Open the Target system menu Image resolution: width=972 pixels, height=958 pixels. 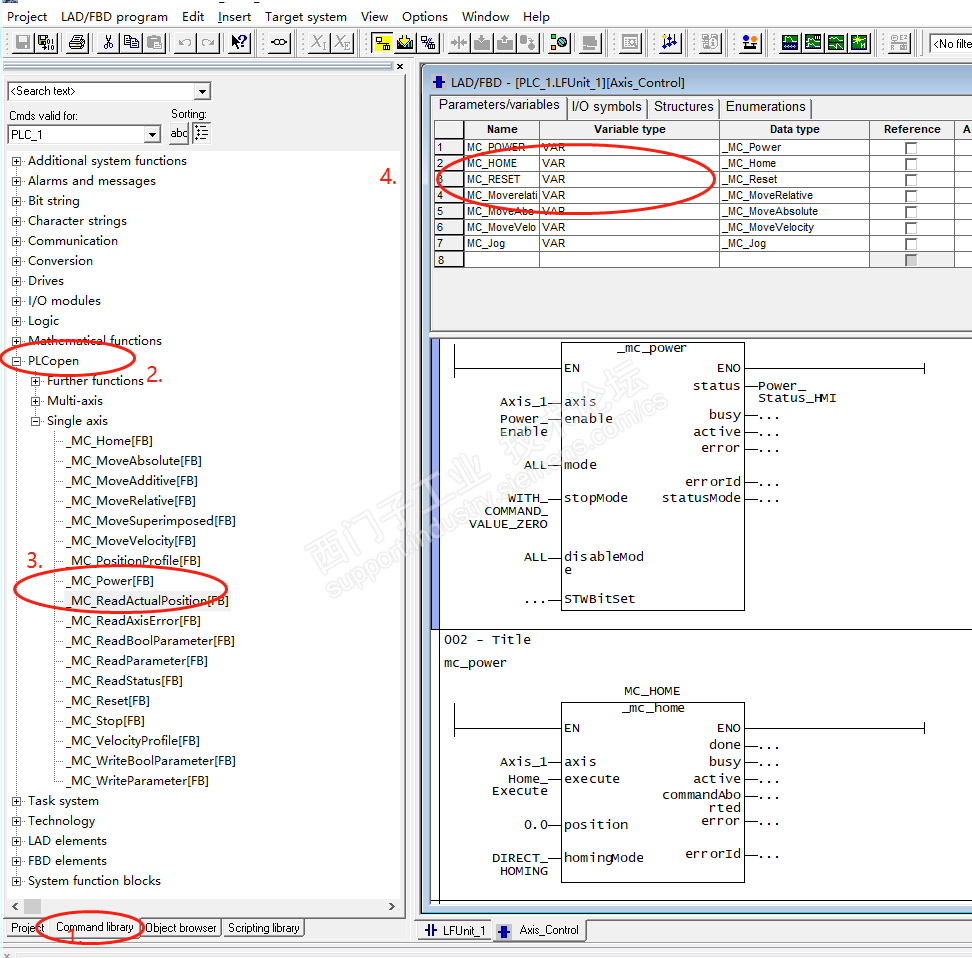click(305, 16)
